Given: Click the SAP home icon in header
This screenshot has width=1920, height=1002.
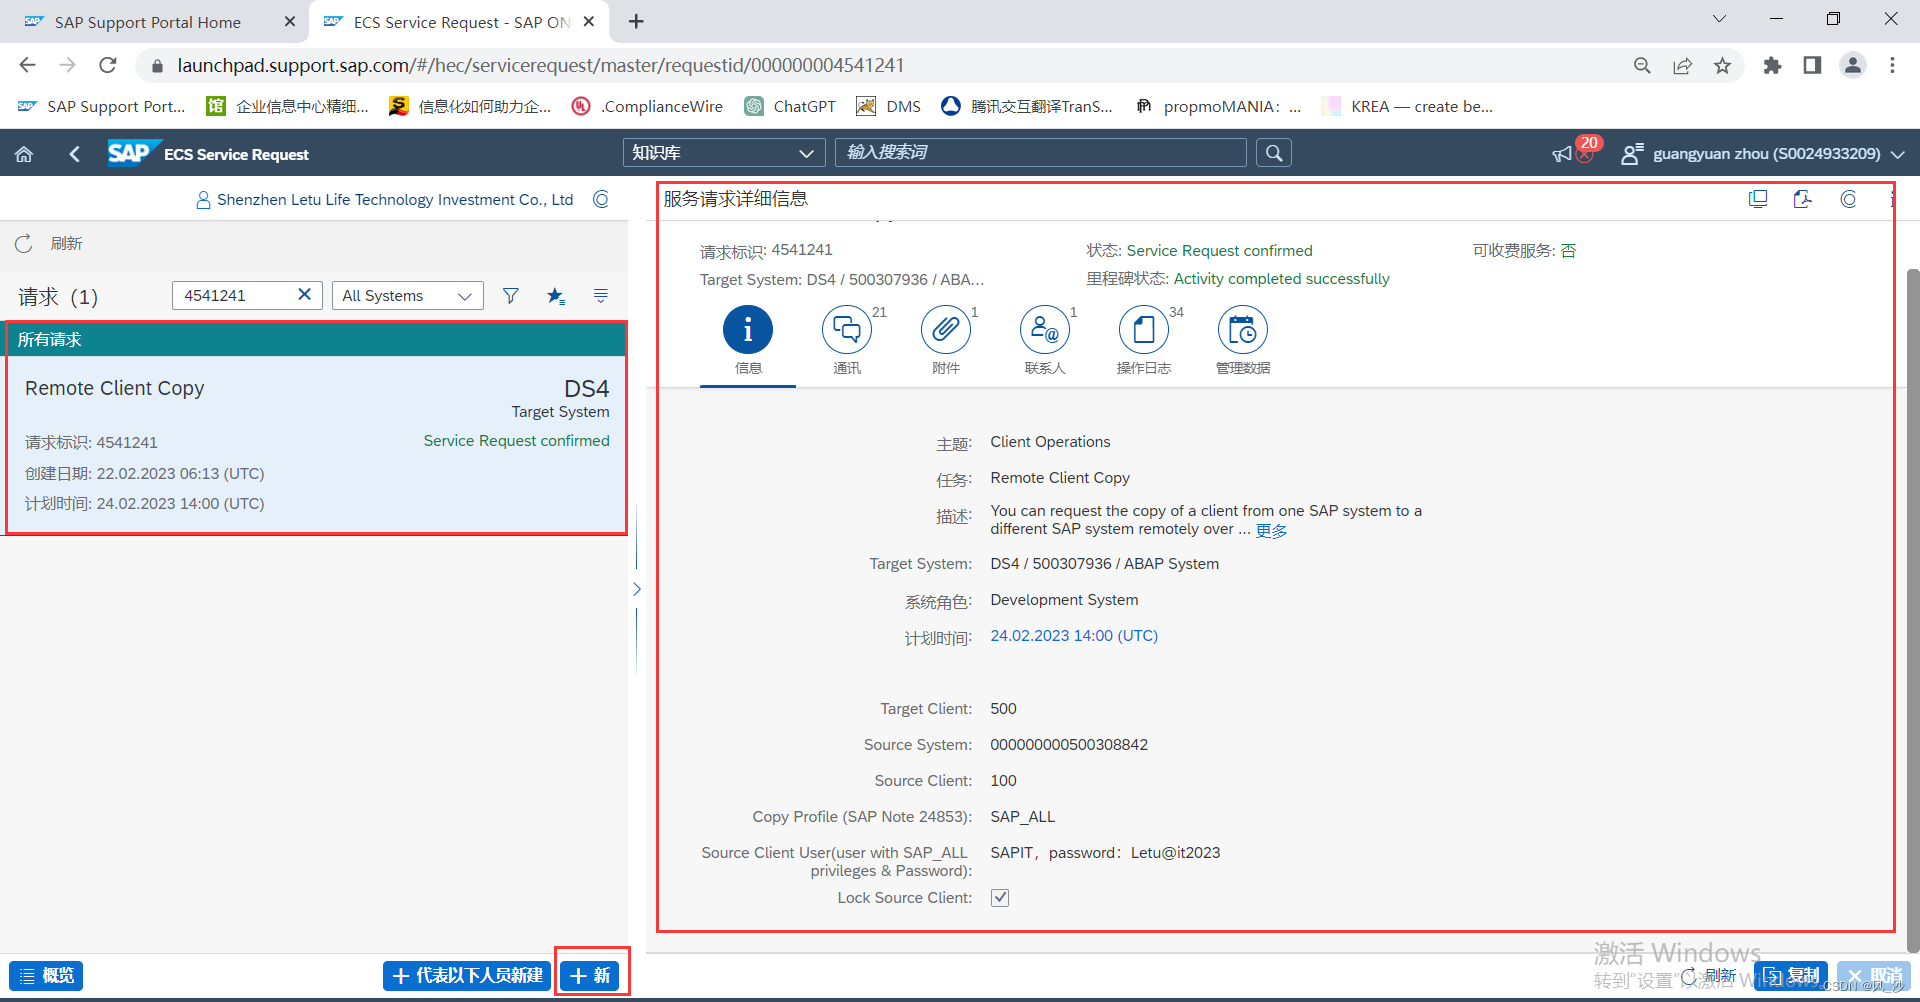Looking at the screenshot, I should point(24,154).
